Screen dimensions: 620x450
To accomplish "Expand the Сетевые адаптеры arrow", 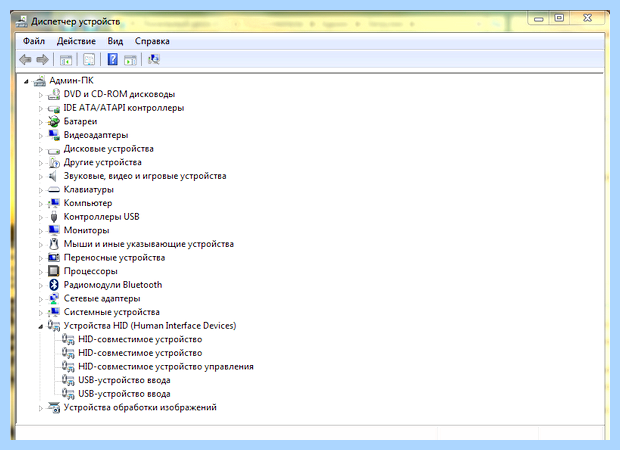I will [x=40, y=299].
